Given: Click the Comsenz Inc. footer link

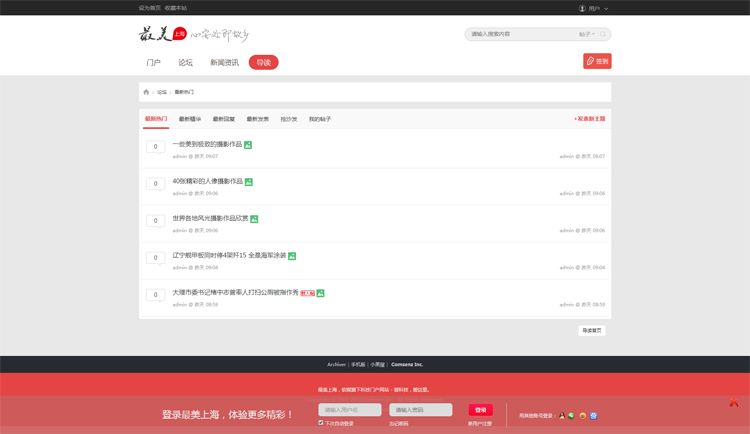Looking at the screenshot, I should [x=407, y=364].
